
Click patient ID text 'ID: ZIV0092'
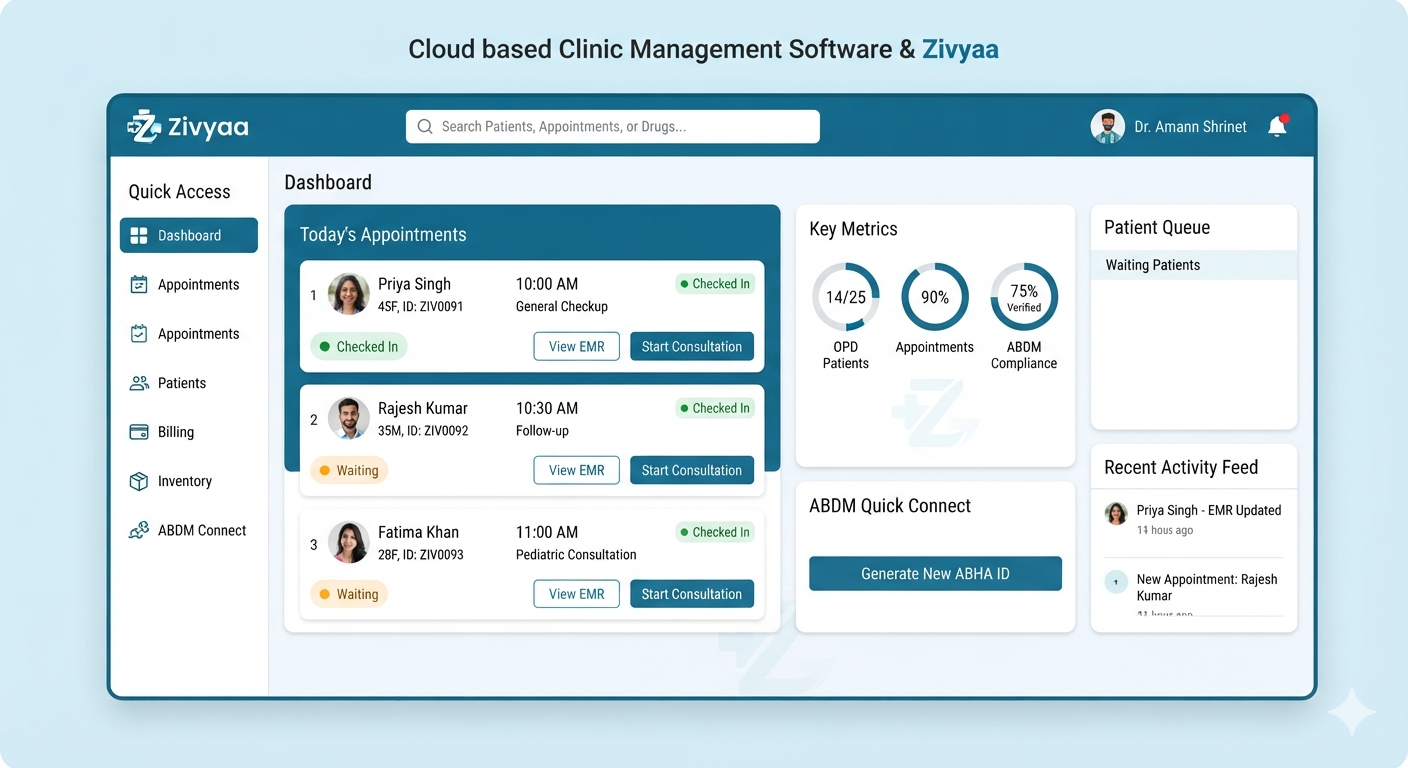(439, 431)
